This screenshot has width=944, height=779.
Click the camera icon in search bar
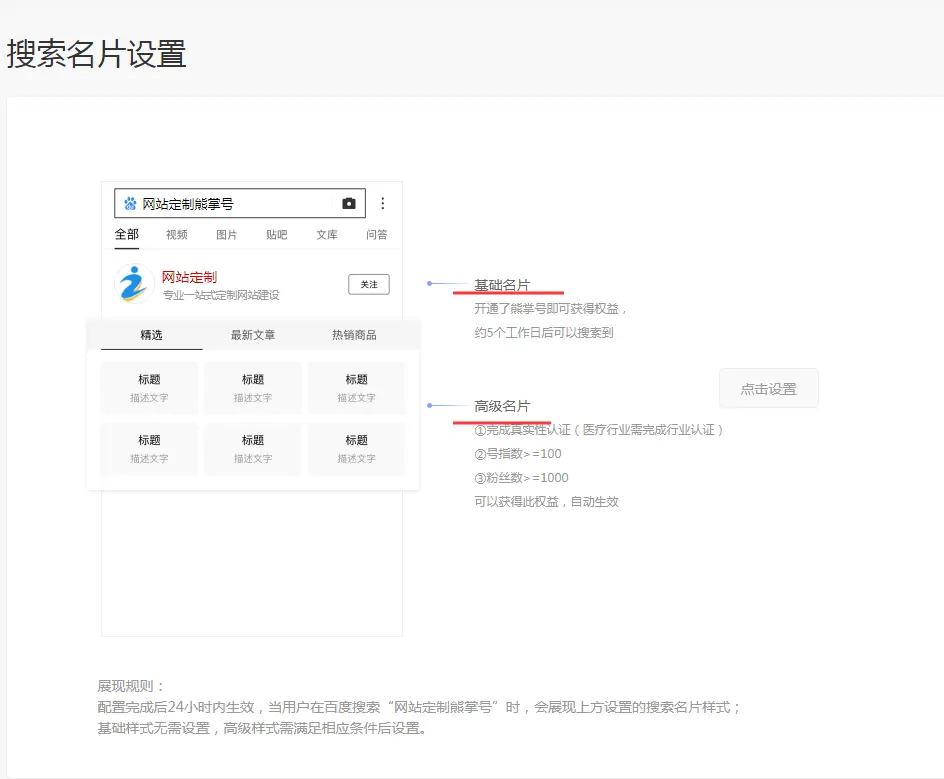pyautogui.click(x=348, y=204)
